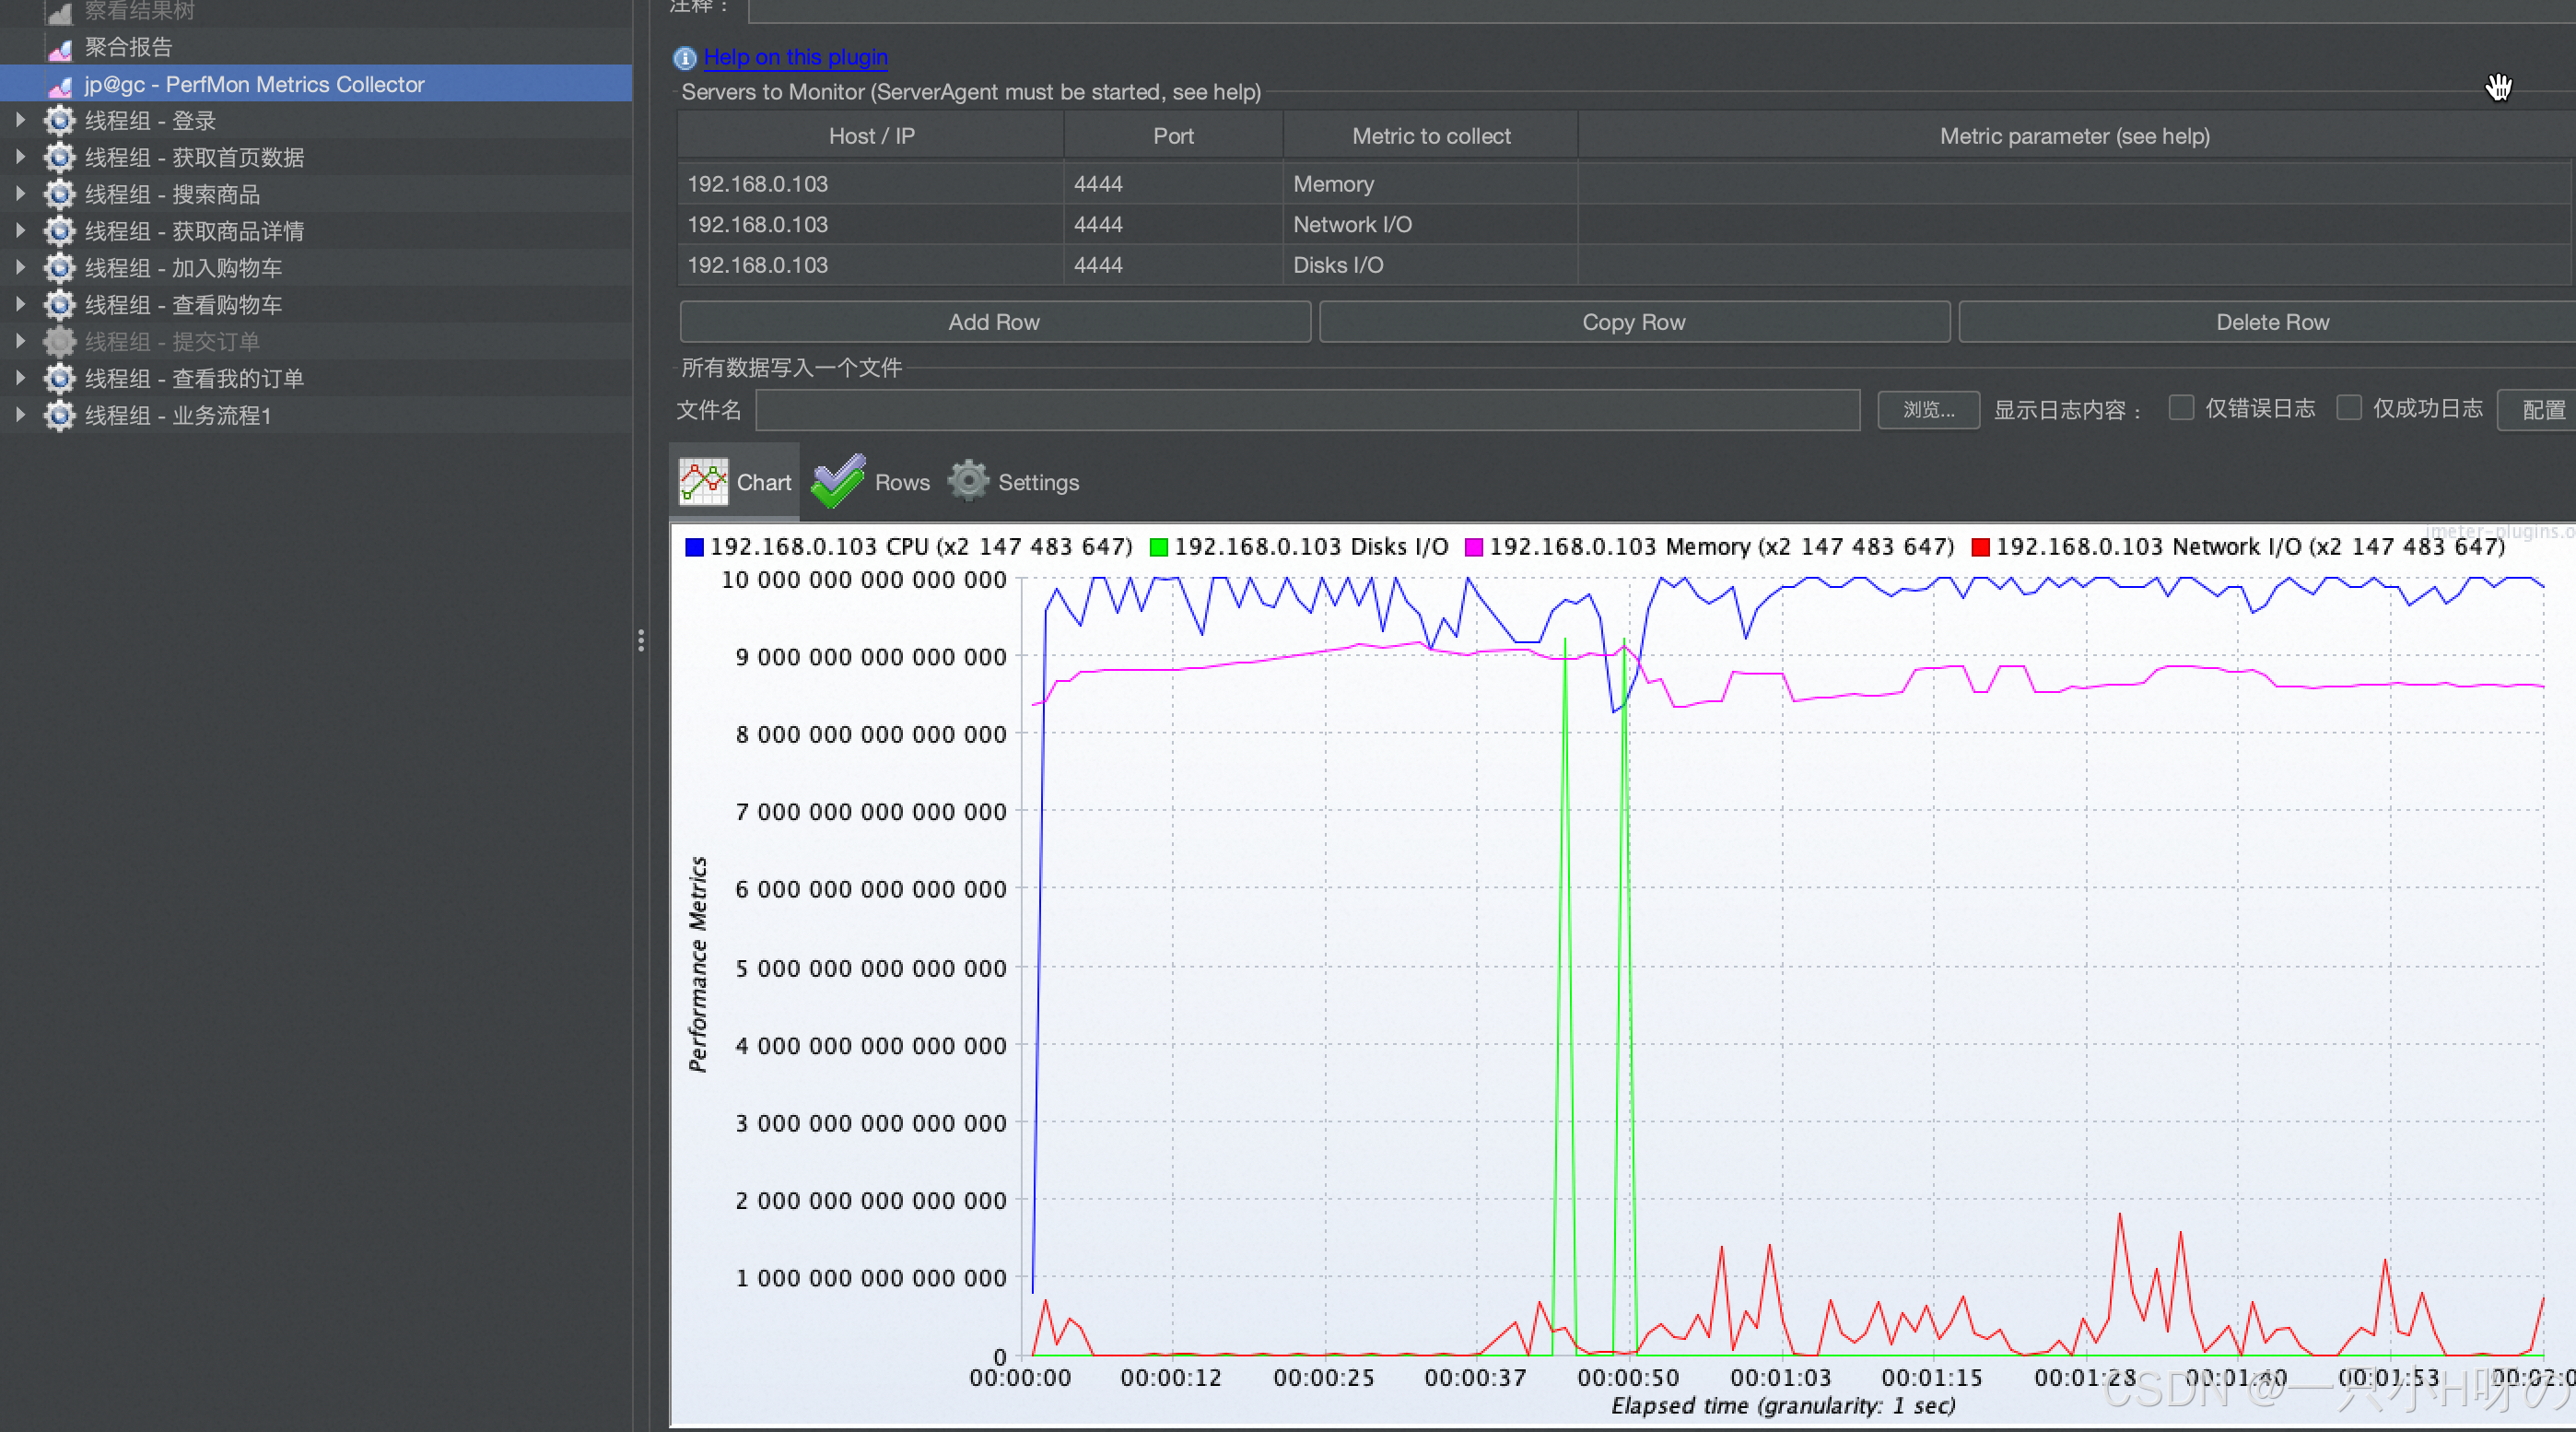The height and width of the screenshot is (1432, 2576).
Task: Open the Help on this plugin link
Action: click(x=795, y=57)
